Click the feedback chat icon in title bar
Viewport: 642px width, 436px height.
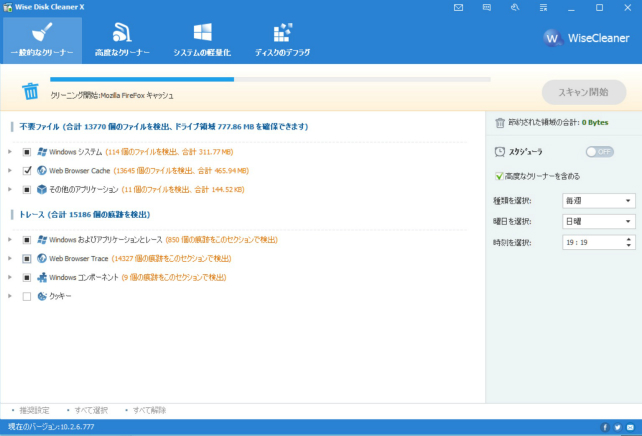coord(487,8)
